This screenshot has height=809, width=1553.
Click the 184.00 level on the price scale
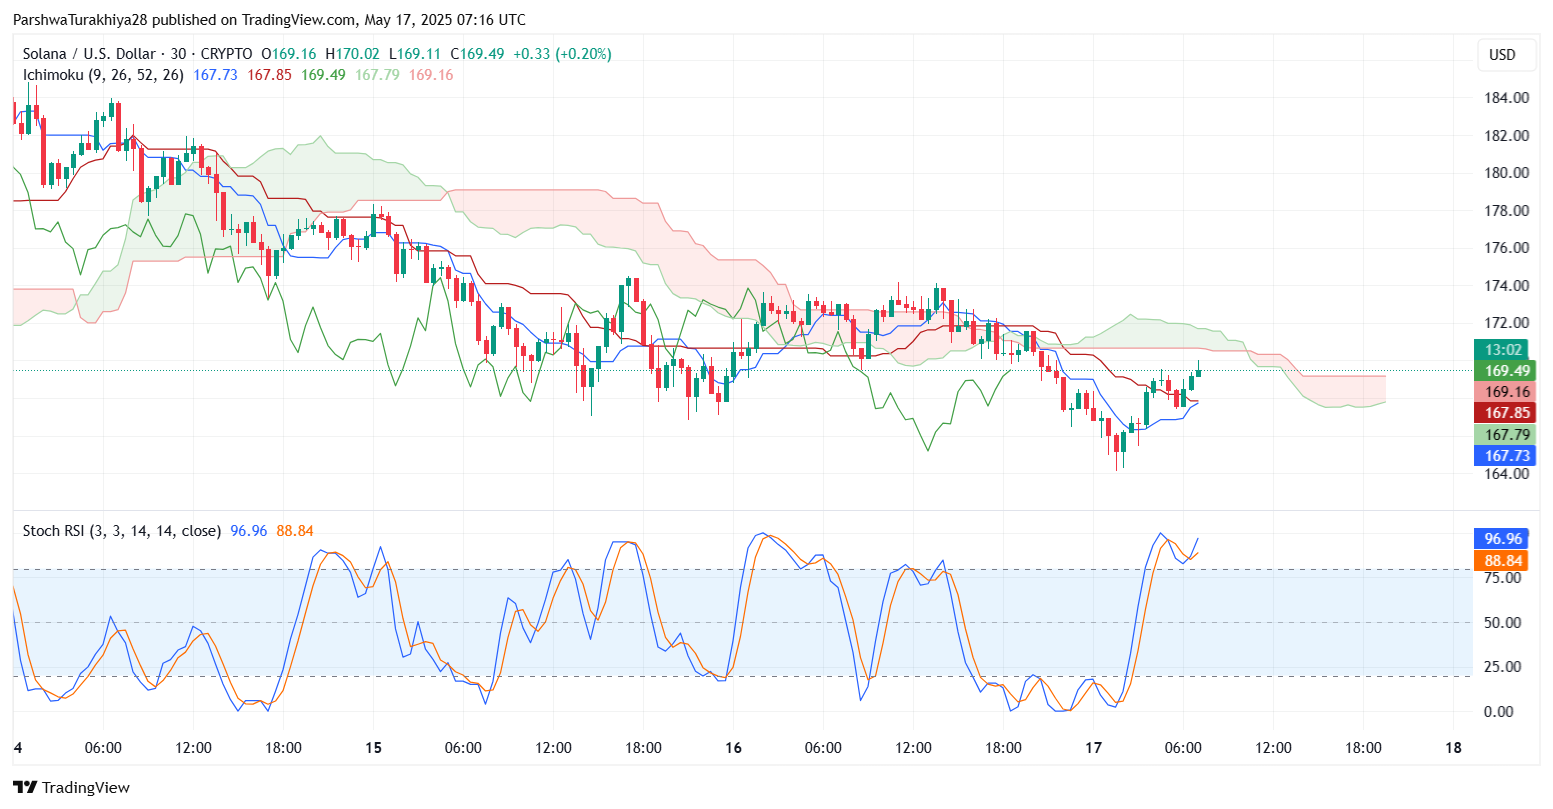click(x=1506, y=98)
